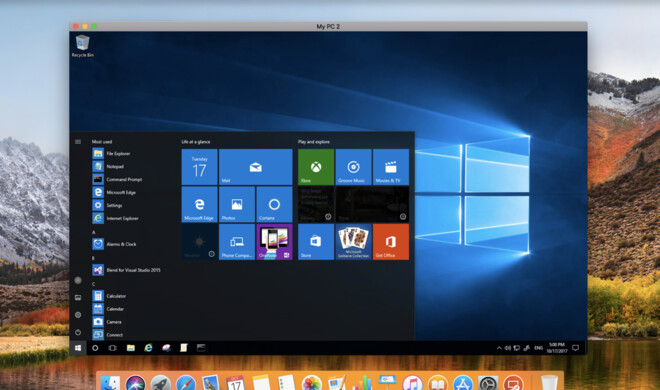
Task: Open the Cortana tile in Start menu
Action: tap(274, 204)
